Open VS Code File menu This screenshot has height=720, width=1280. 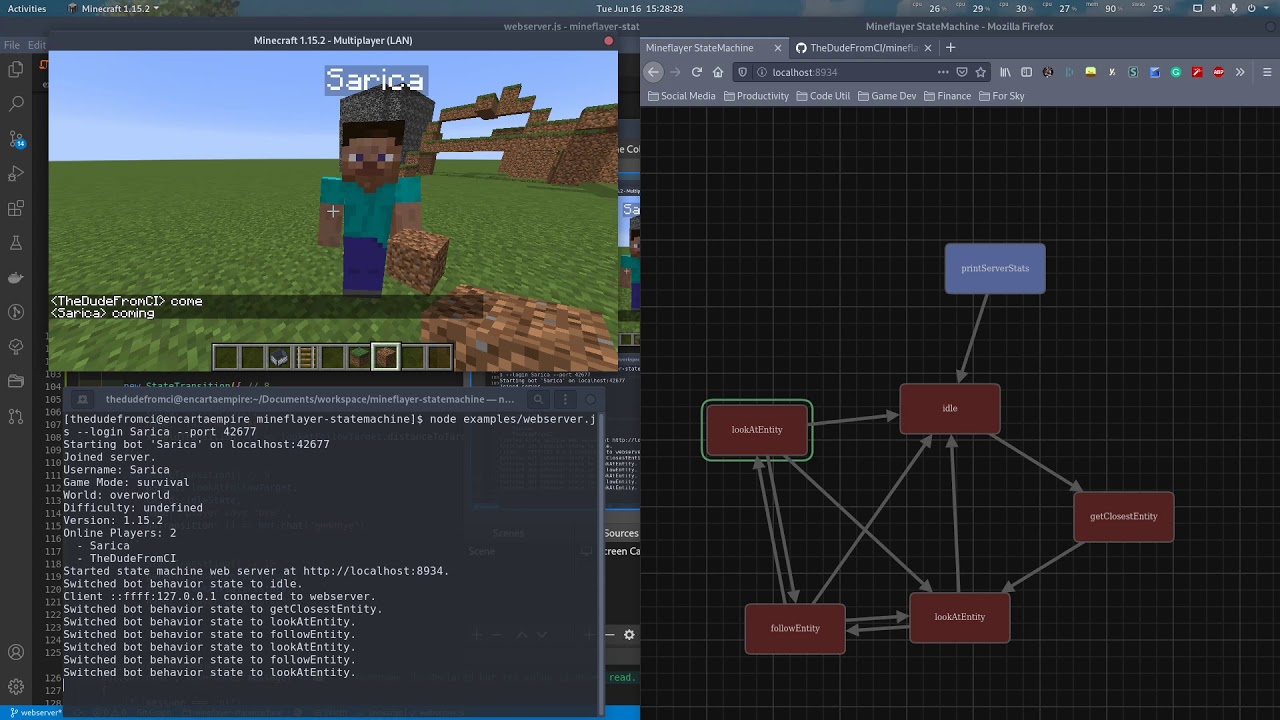coord(12,45)
